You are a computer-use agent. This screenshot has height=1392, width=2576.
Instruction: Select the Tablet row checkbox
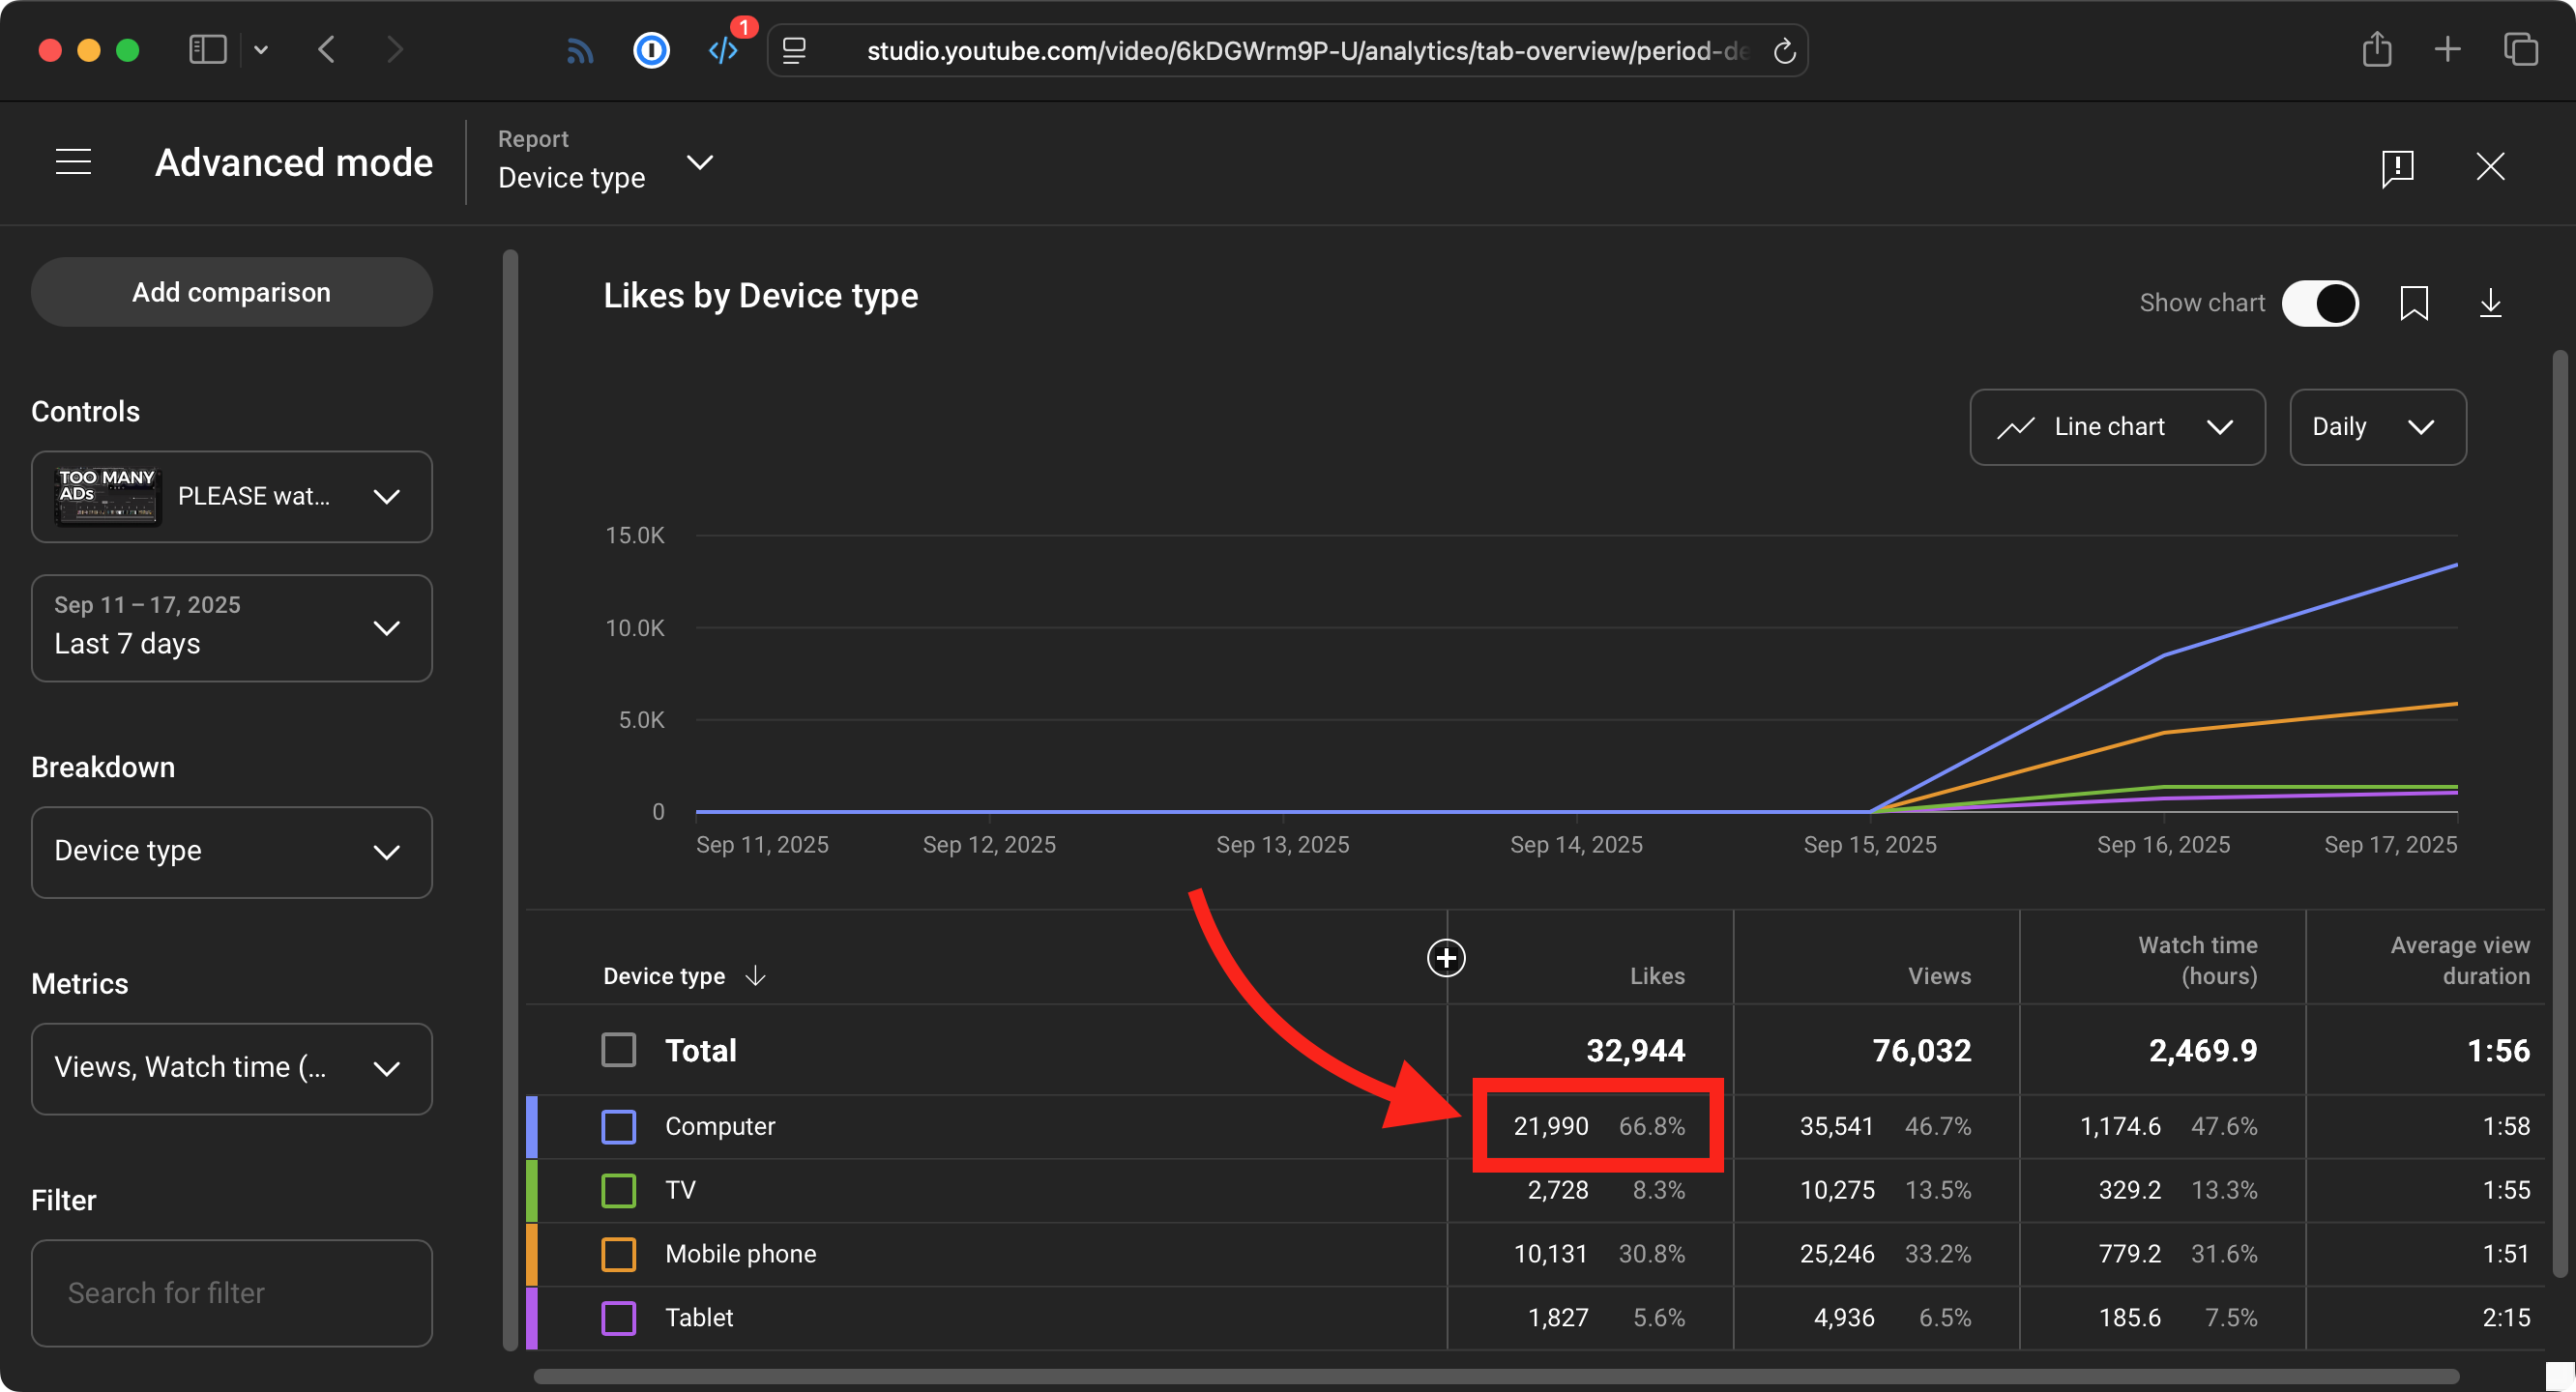[x=618, y=1318]
